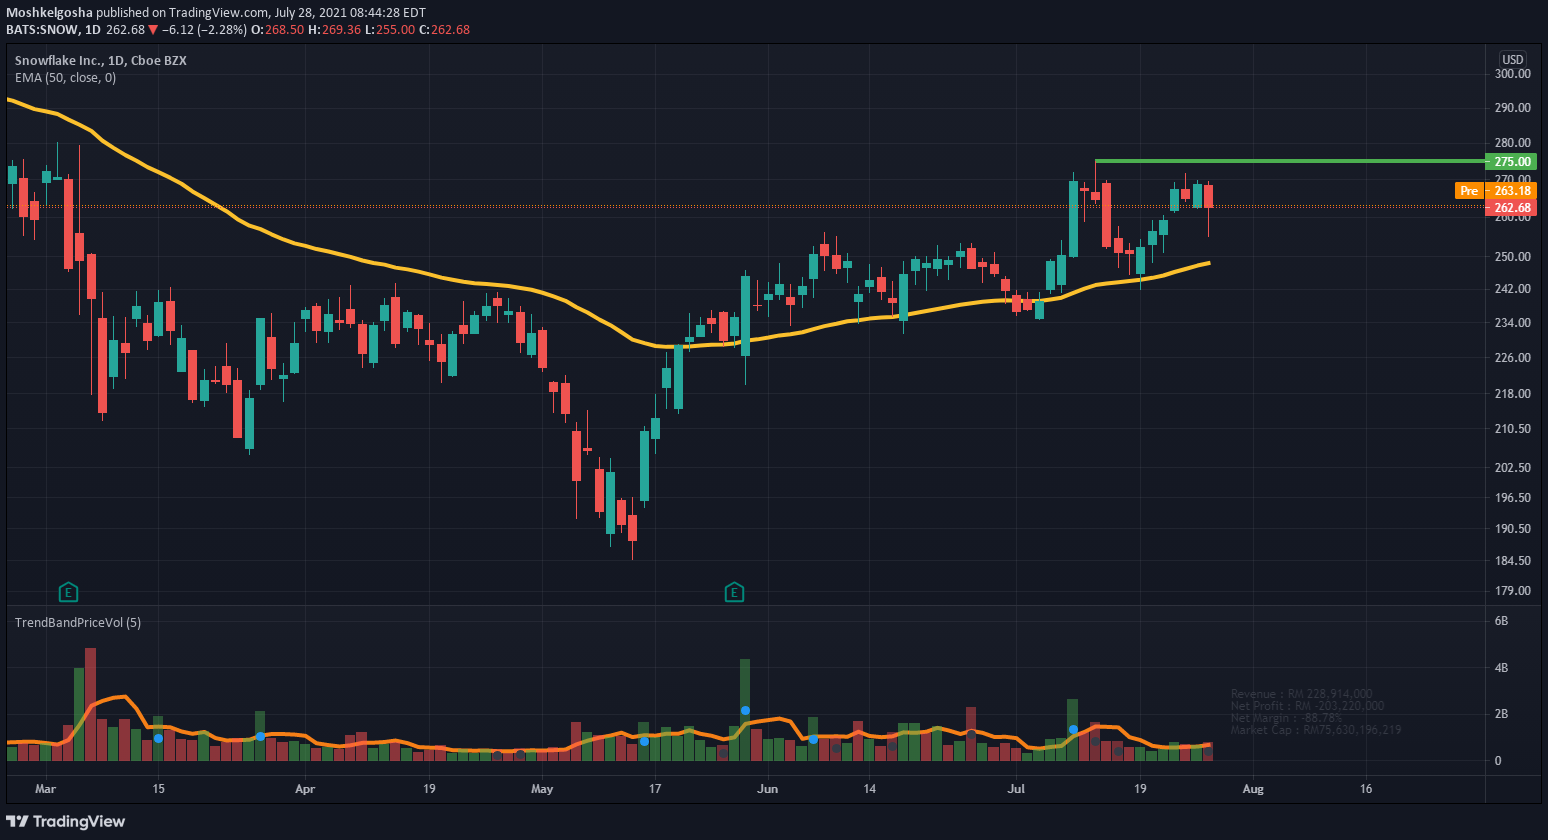
Task: Click the O:268.50 open value
Action: (x=277, y=30)
